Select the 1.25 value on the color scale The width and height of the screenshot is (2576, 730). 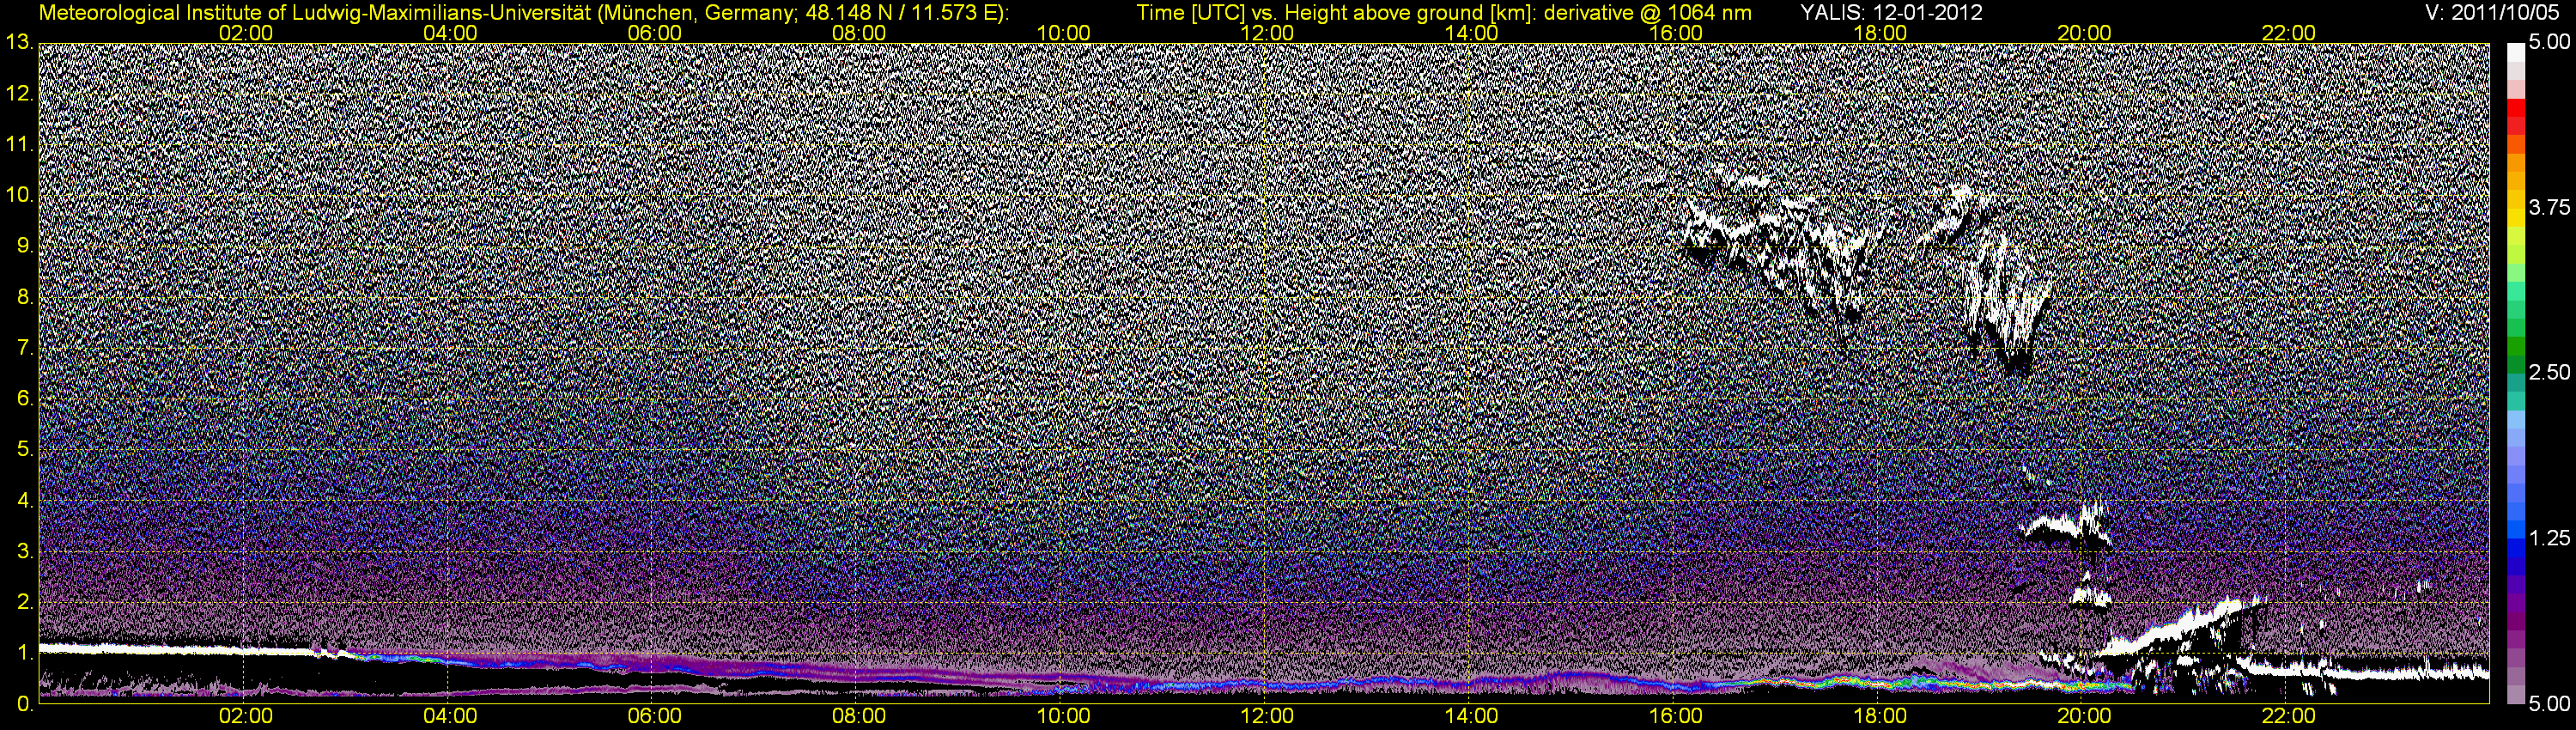click(x=2549, y=539)
